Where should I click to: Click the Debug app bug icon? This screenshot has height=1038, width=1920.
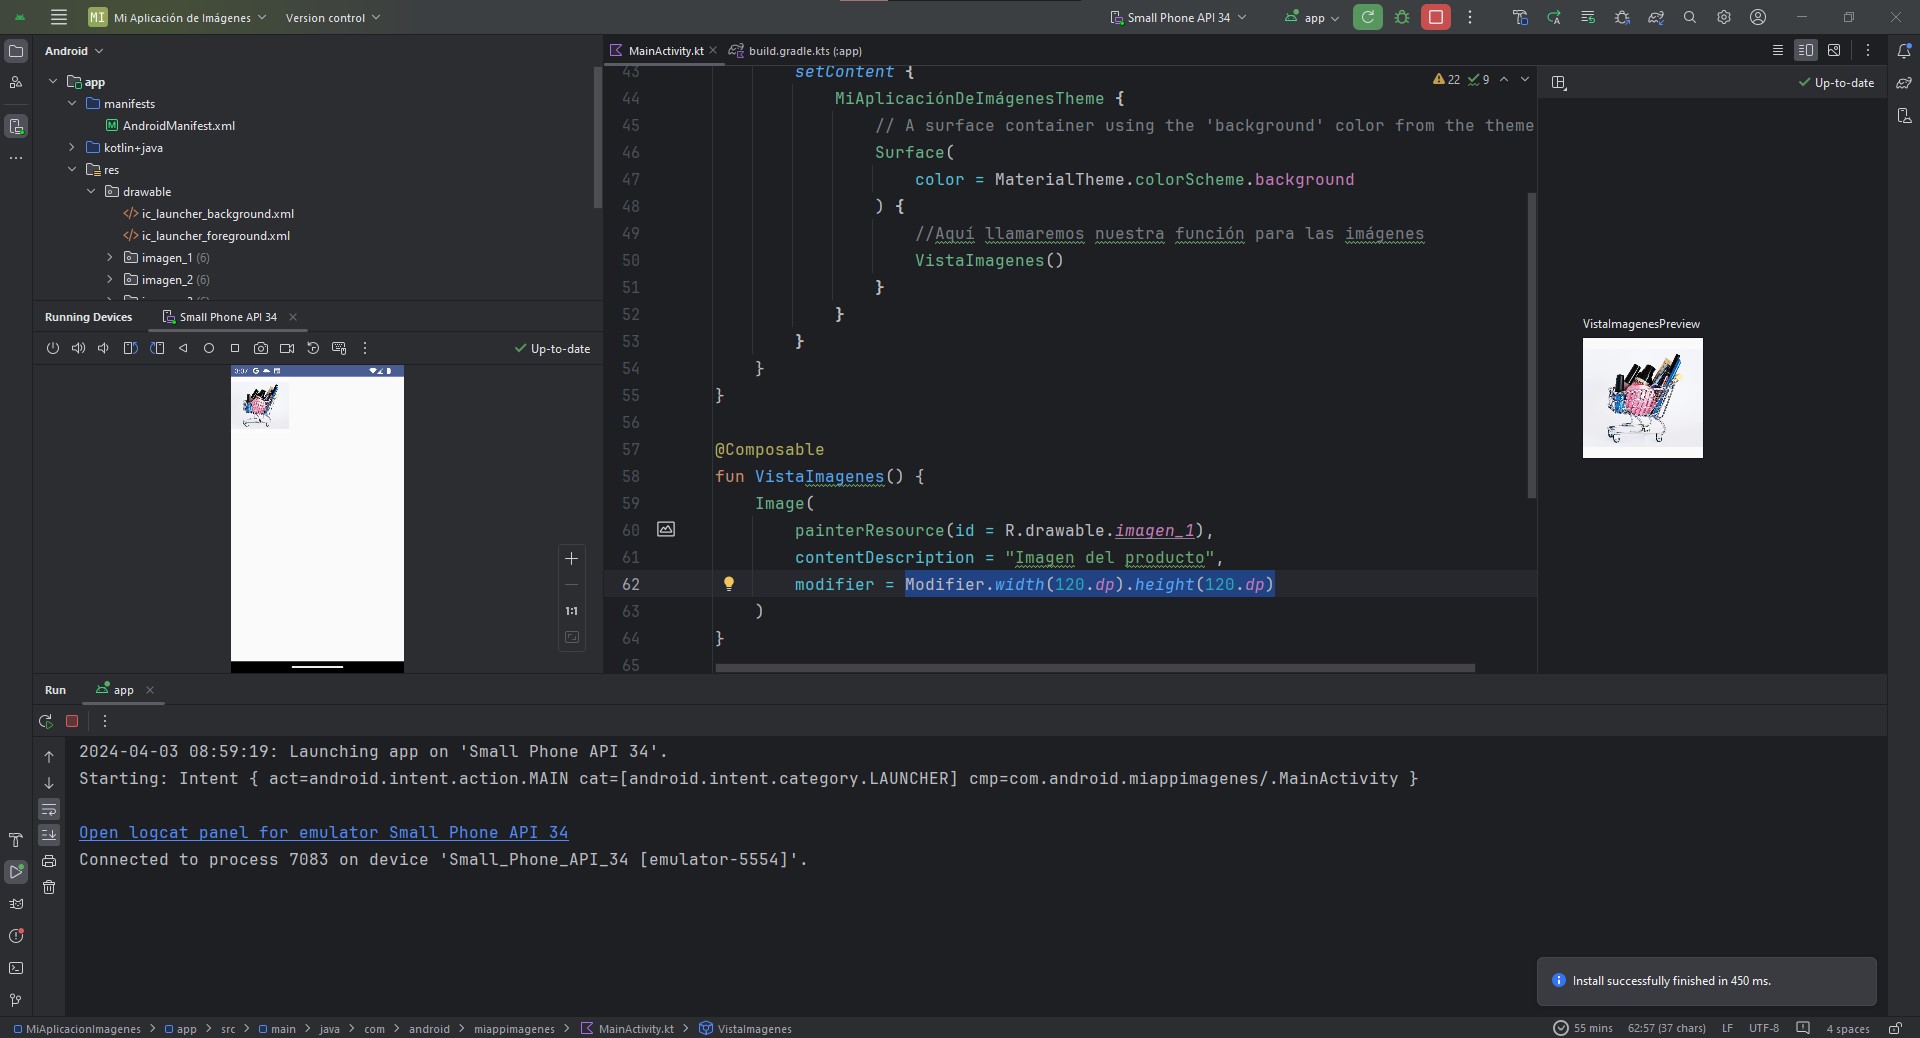[x=1402, y=17]
